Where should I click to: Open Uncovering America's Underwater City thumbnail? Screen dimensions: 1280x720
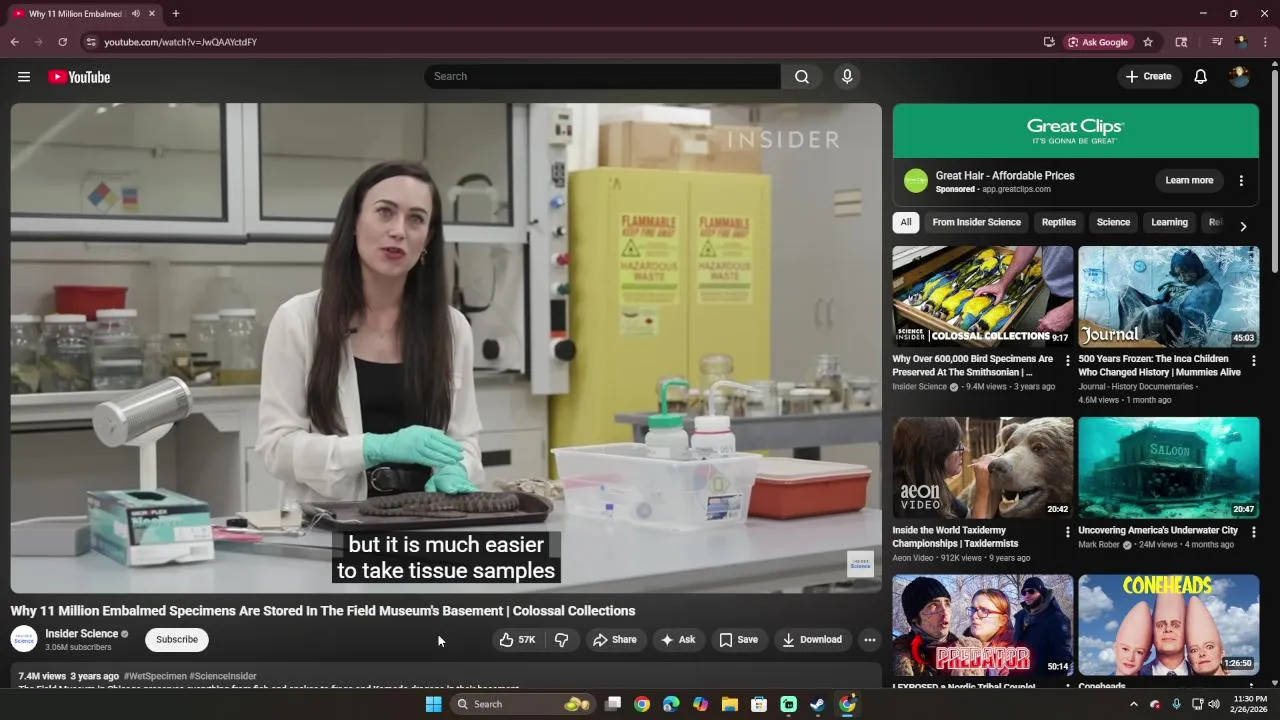pos(1169,467)
